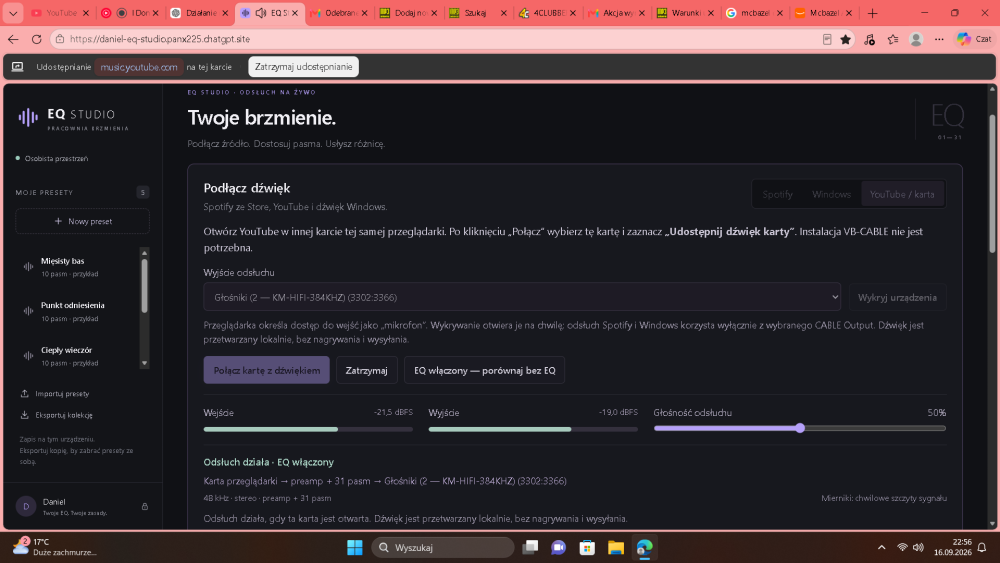Open File Explorer from the taskbar
The image size is (1000, 563).
(x=615, y=547)
